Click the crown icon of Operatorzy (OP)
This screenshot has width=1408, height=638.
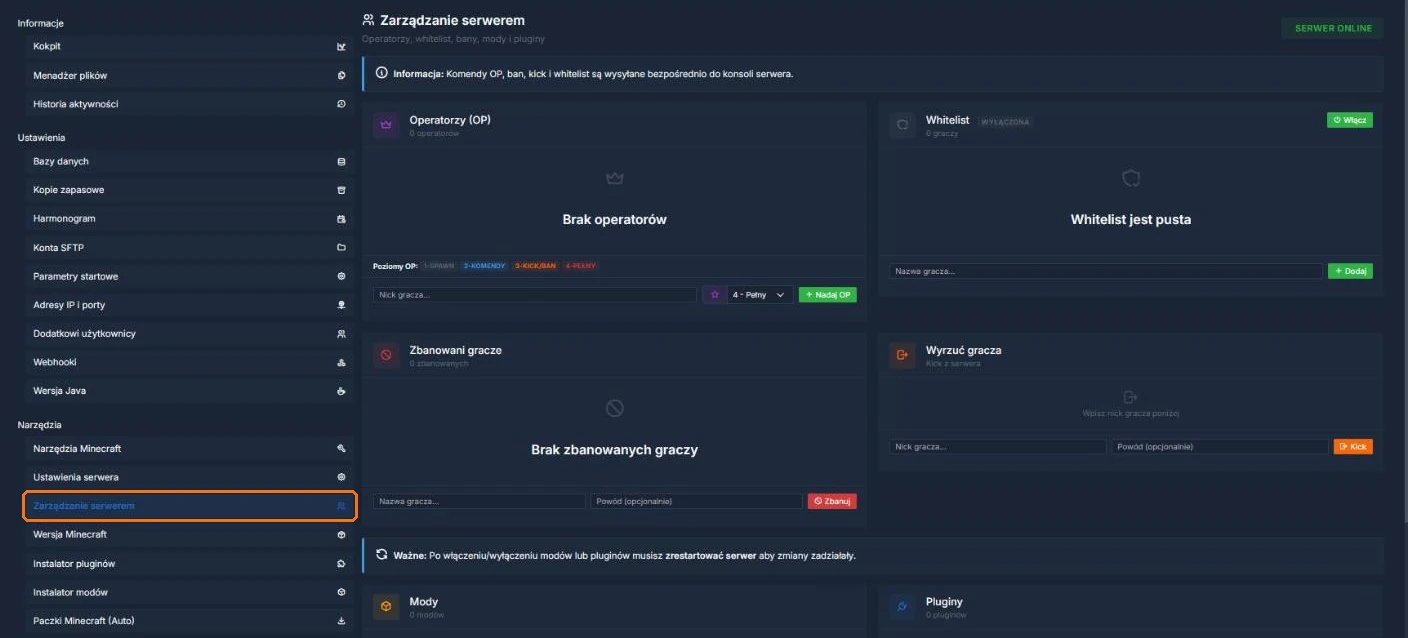pyautogui.click(x=386, y=125)
